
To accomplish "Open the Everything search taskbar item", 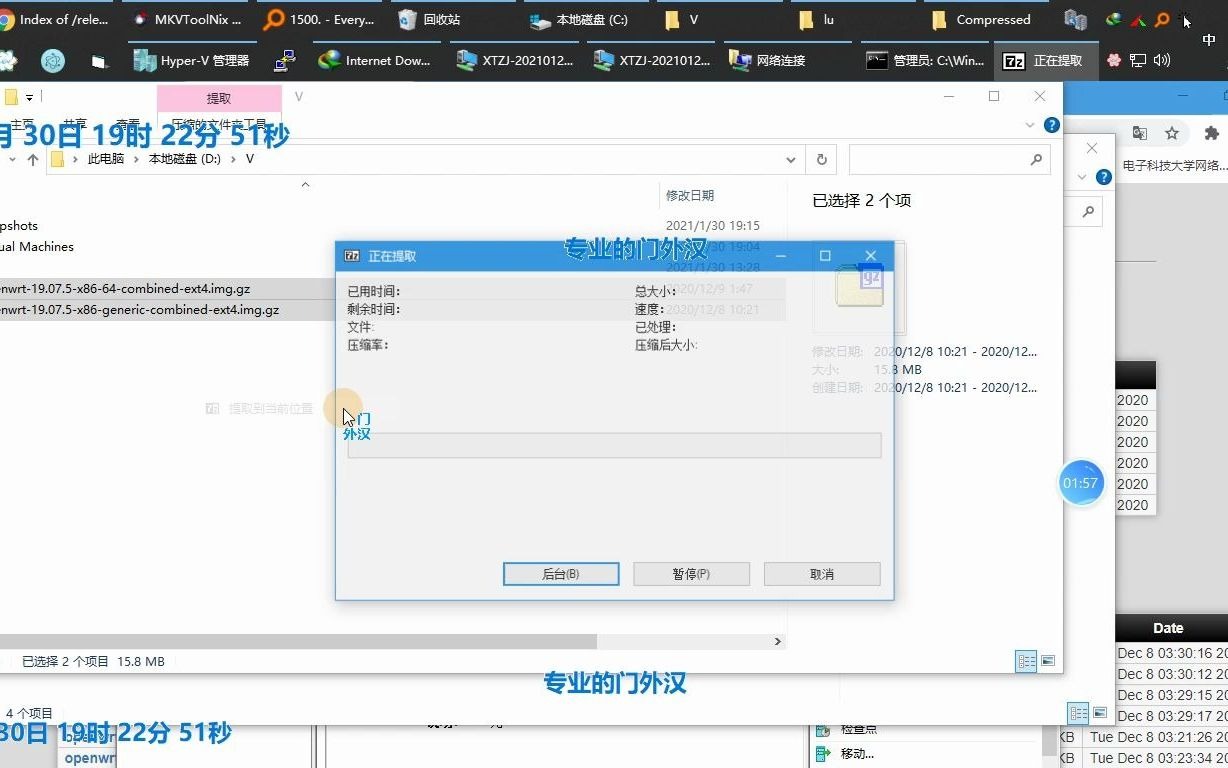I will pyautogui.click(x=320, y=19).
